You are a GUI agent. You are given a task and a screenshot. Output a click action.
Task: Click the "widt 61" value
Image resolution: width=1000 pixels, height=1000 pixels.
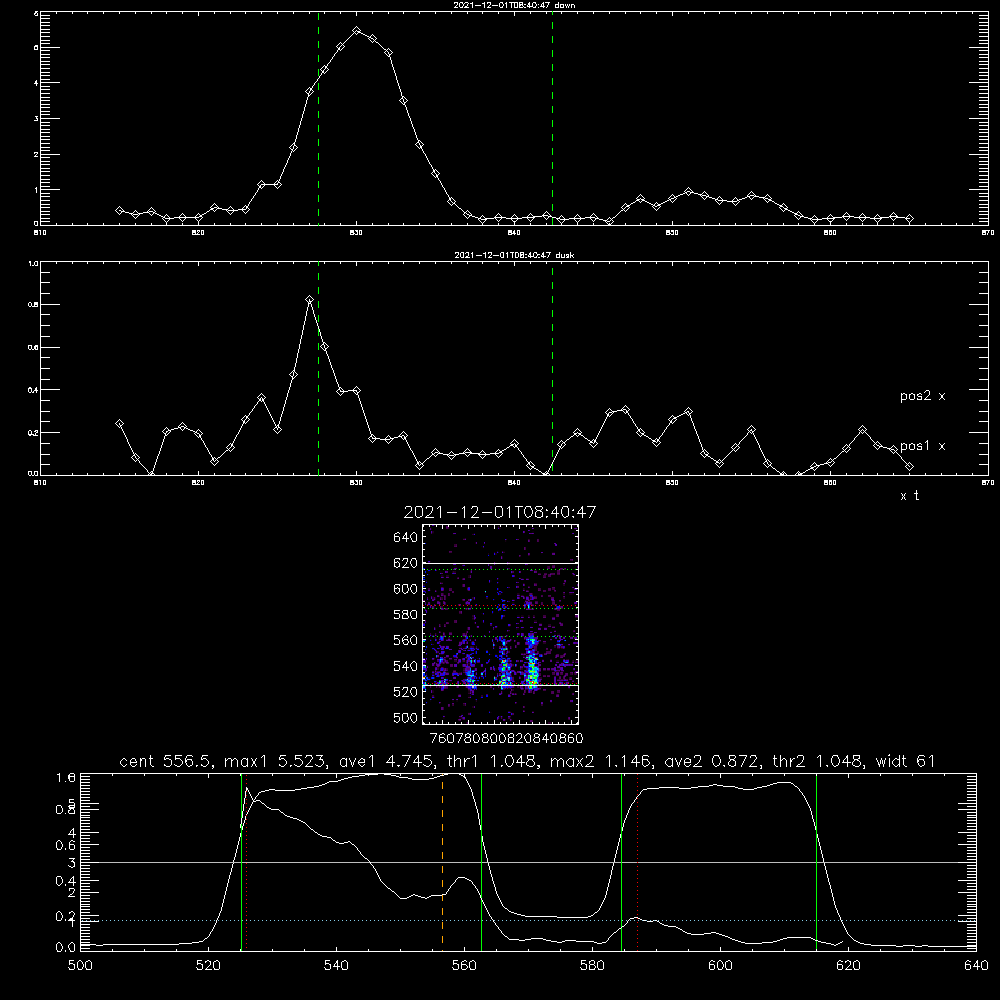click(x=905, y=761)
